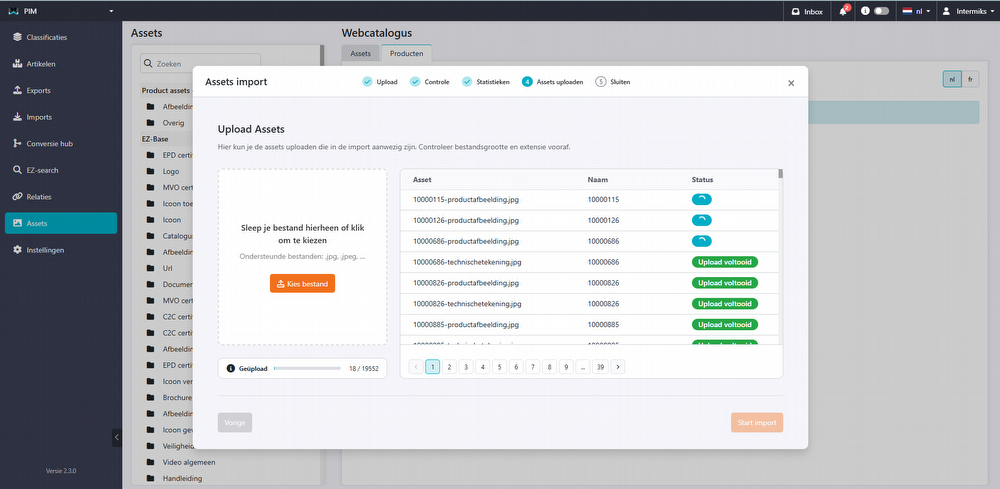The image size is (1000, 489).
Task: Toggle the info switch in top bar
Action: (881, 11)
